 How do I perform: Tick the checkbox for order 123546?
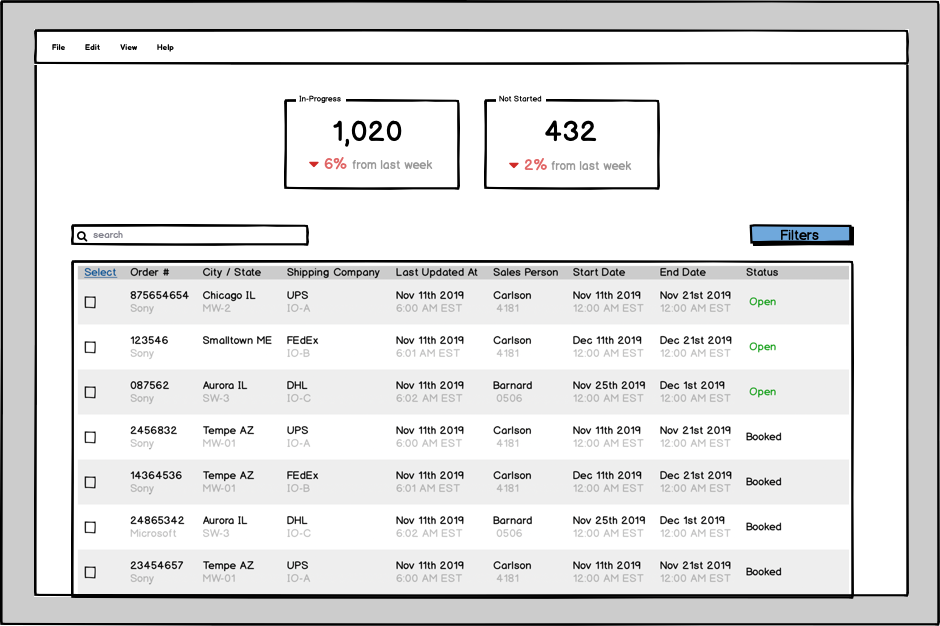click(x=90, y=347)
